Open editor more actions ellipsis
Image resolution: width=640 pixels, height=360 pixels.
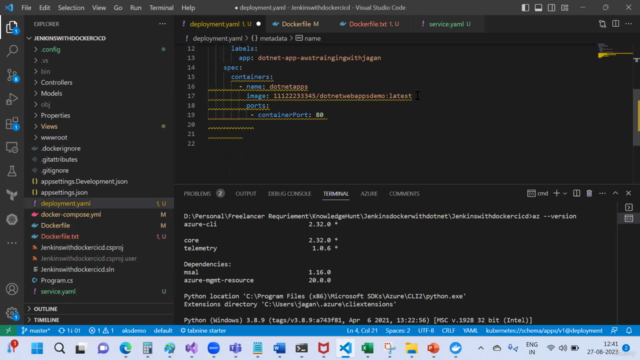click(629, 24)
